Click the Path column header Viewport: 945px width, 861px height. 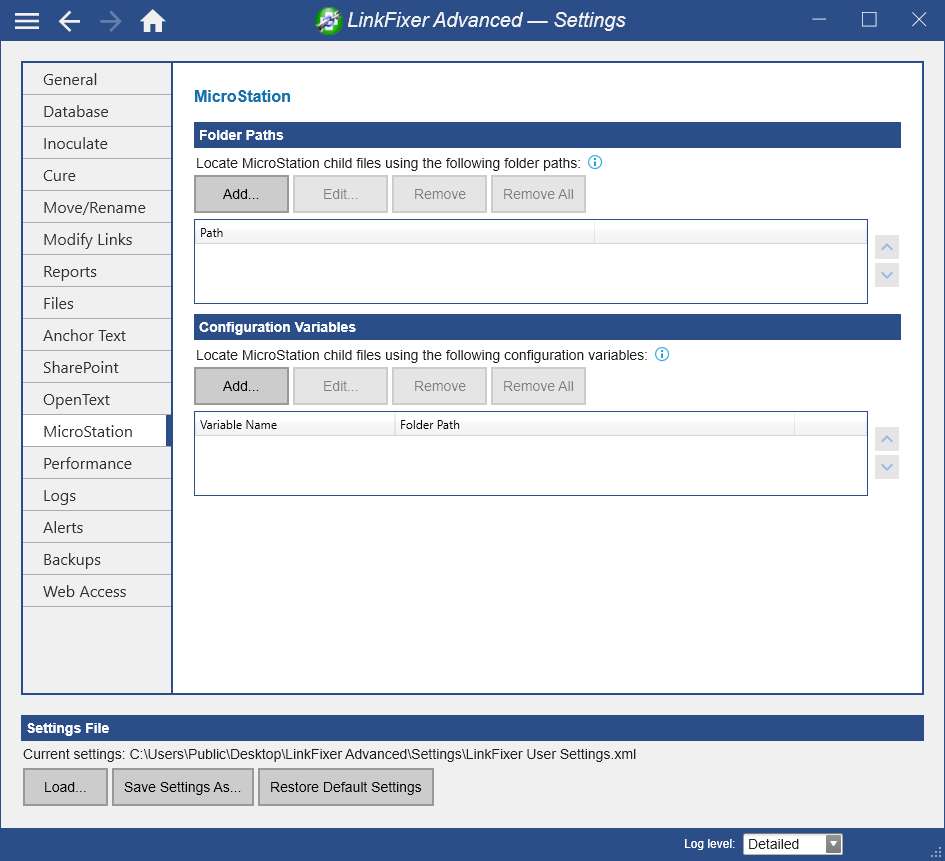[395, 233]
